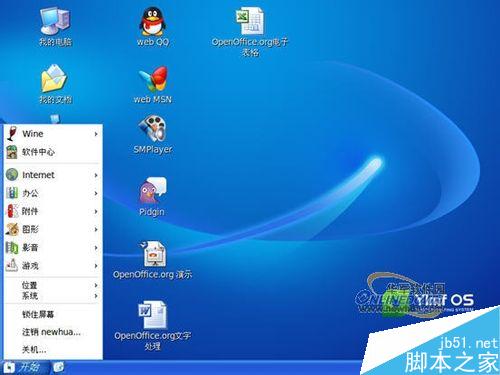Click the web MSN icon label text
Screen dimensions: 500x375
tap(153, 99)
